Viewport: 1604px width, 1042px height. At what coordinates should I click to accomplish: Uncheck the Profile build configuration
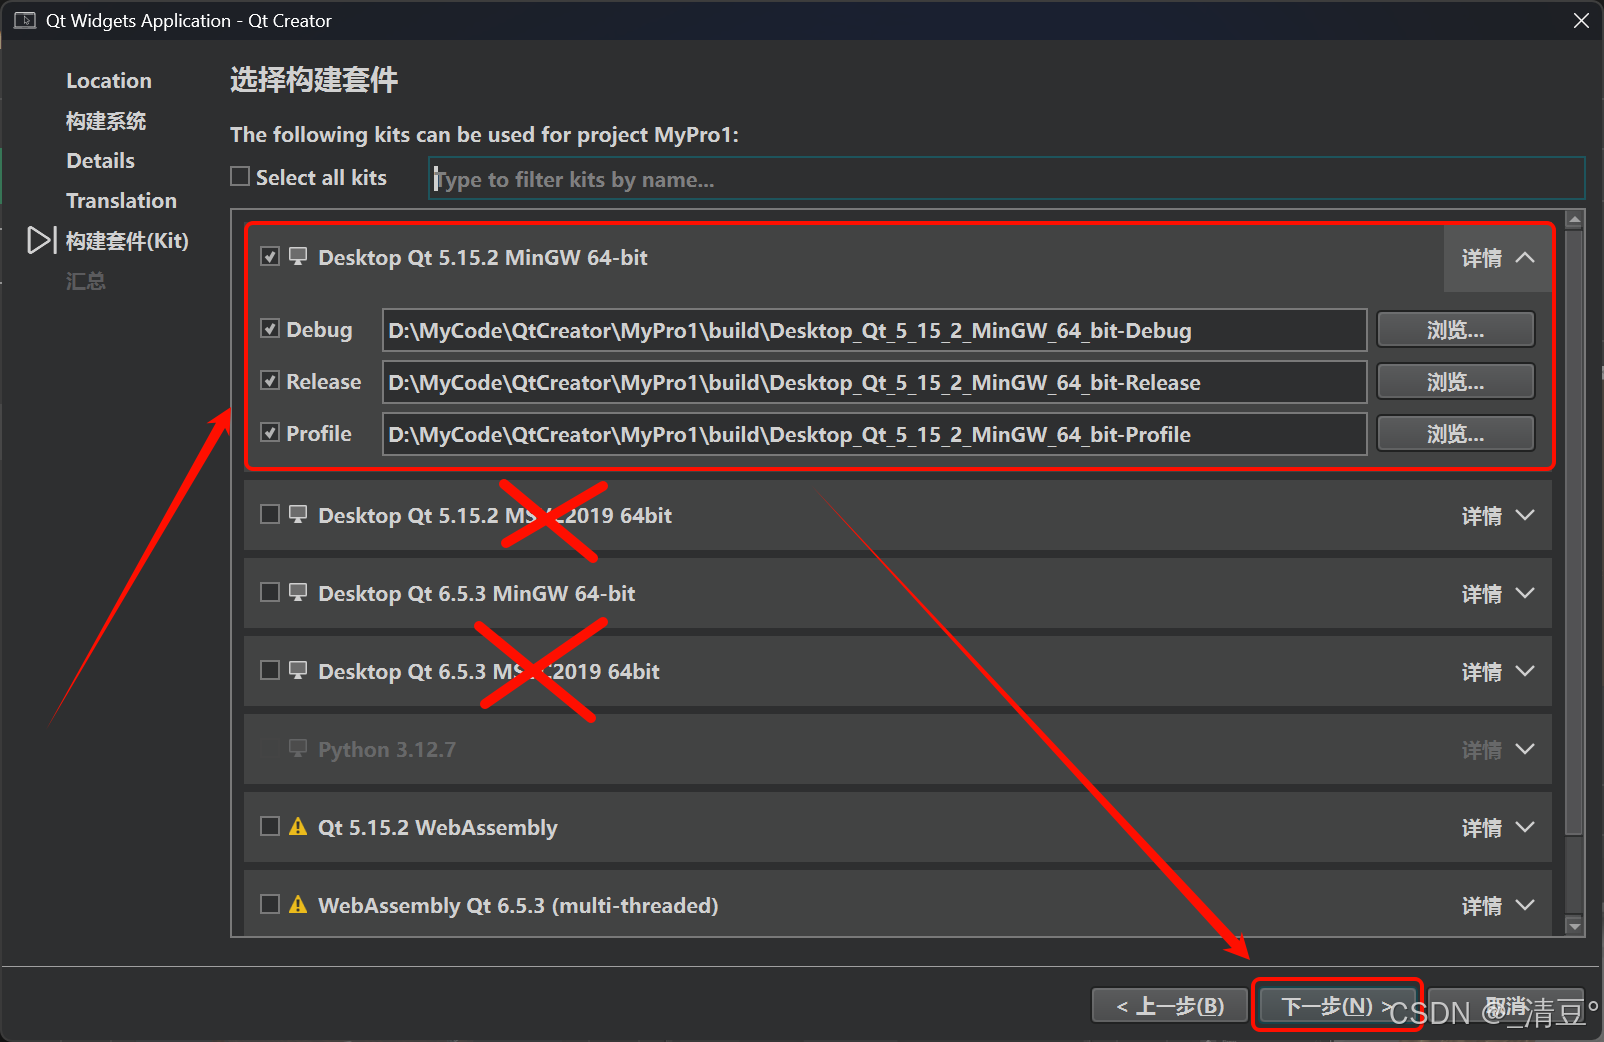270,432
